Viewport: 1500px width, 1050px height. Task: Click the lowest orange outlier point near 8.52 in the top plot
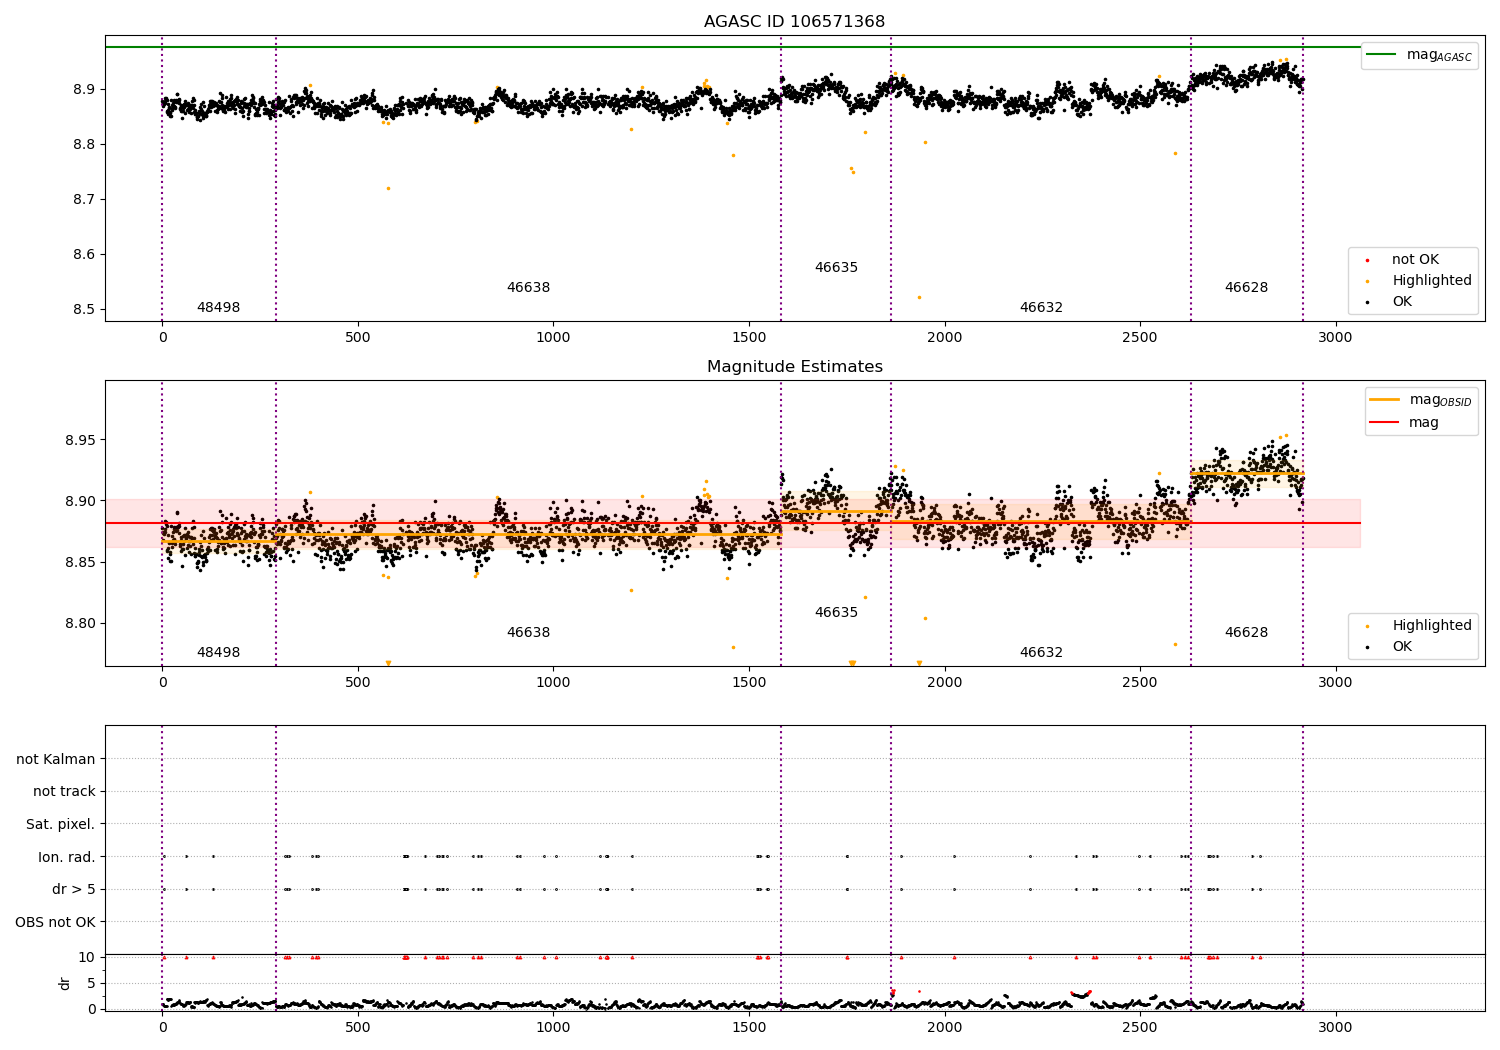coord(919,298)
